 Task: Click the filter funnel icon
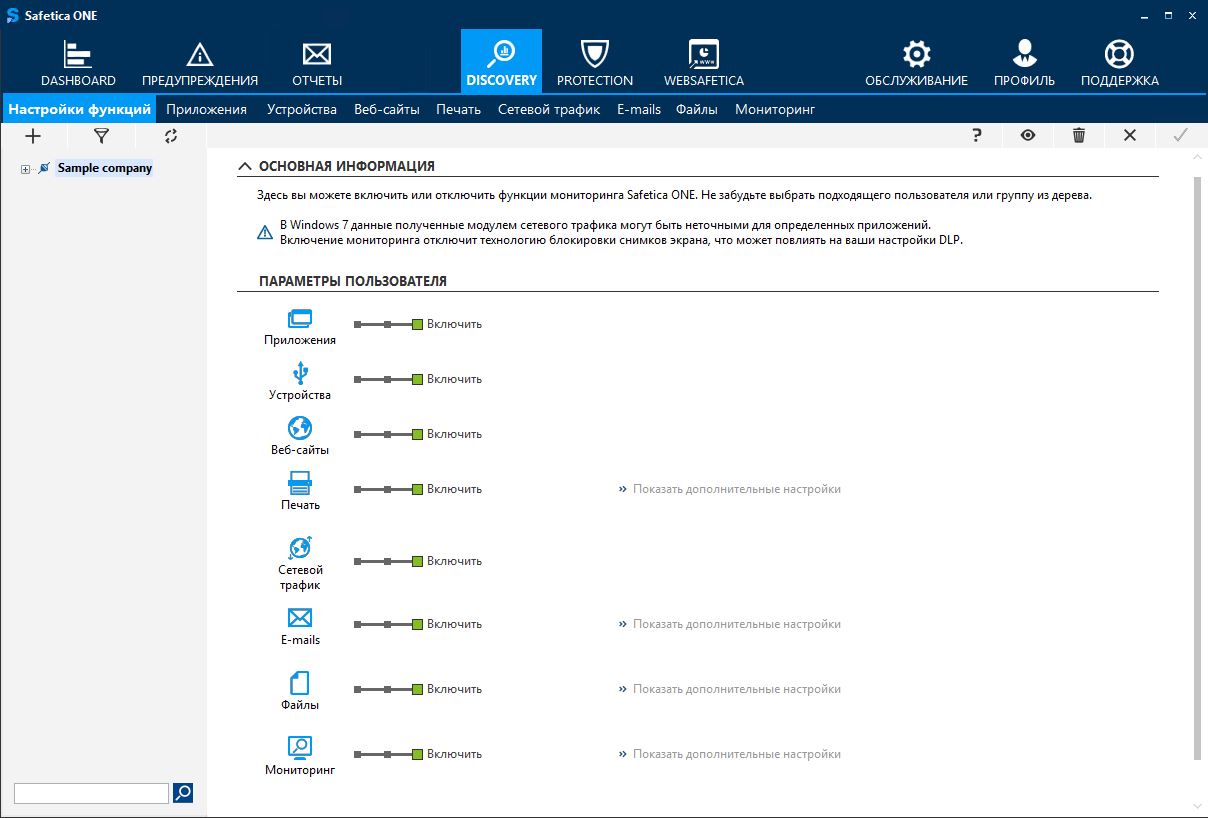(101, 136)
